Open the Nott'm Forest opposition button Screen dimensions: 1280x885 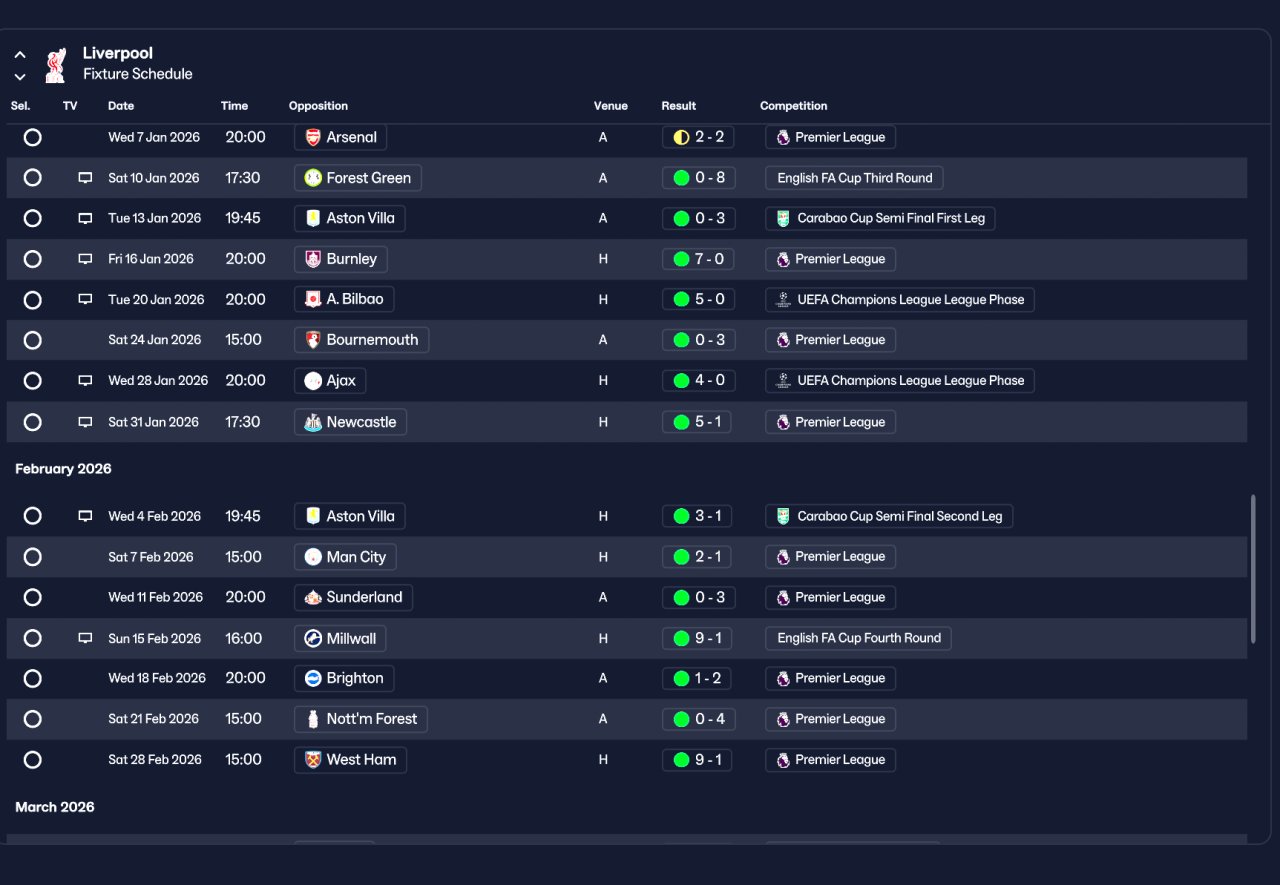361,719
